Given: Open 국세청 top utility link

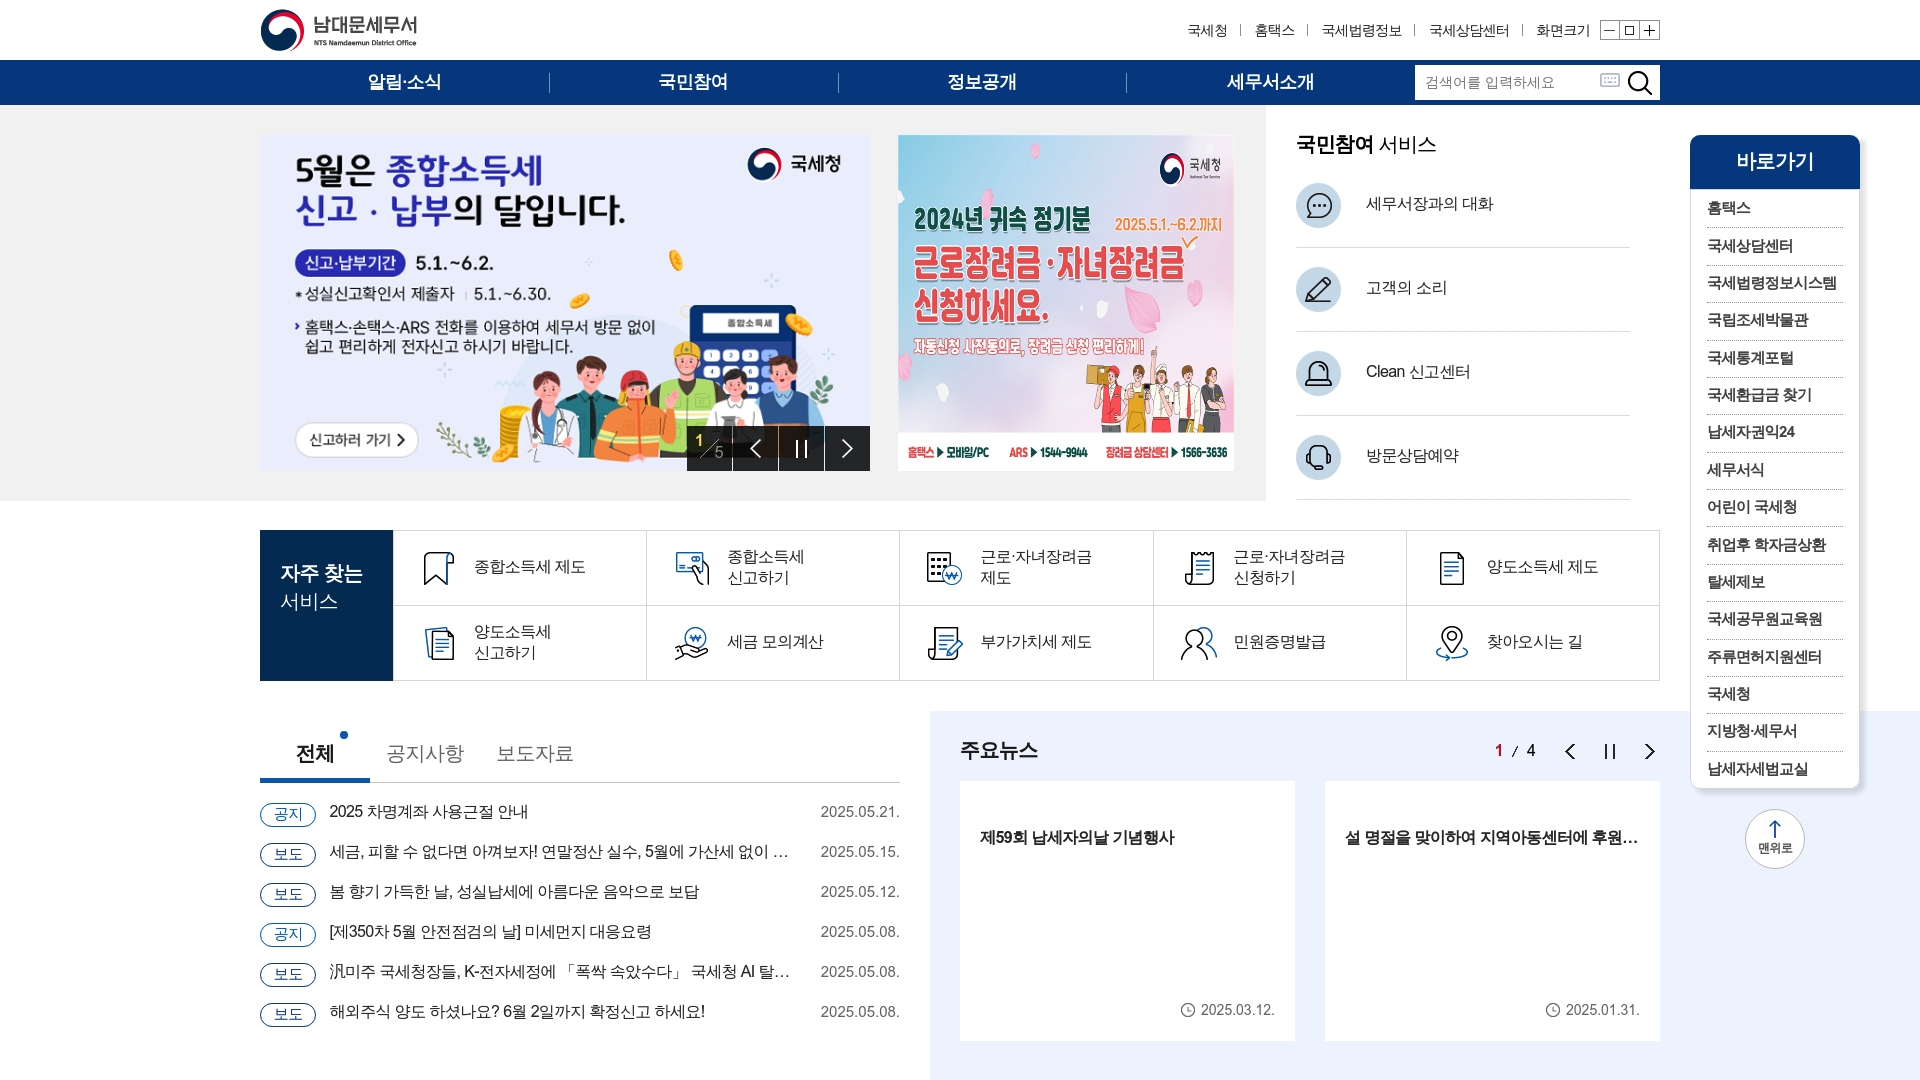Looking at the screenshot, I should coord(1207,31).
